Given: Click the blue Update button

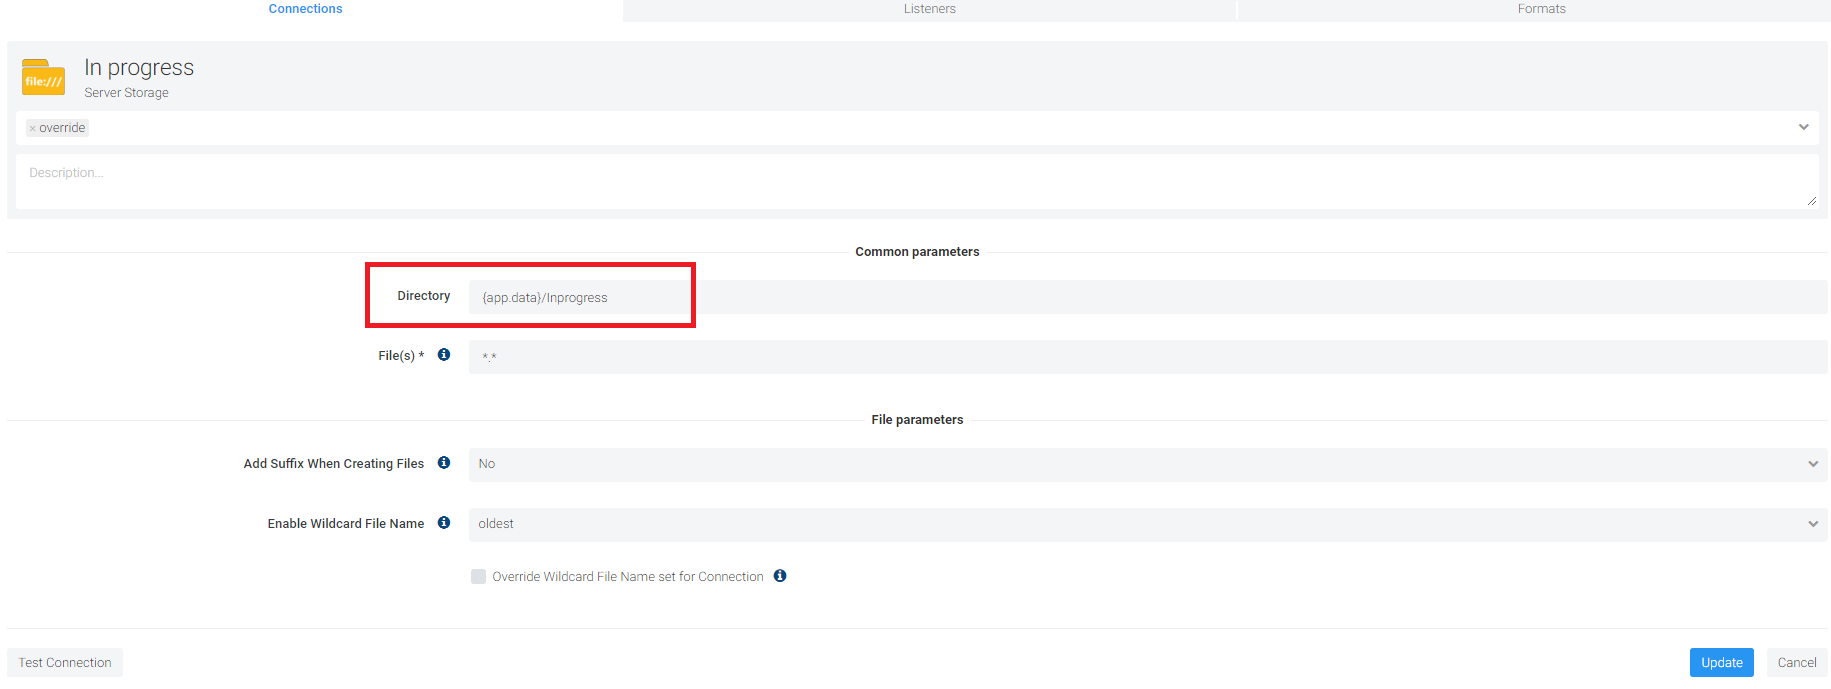Looking at the screenshot, I should [x=1721, y=663].
